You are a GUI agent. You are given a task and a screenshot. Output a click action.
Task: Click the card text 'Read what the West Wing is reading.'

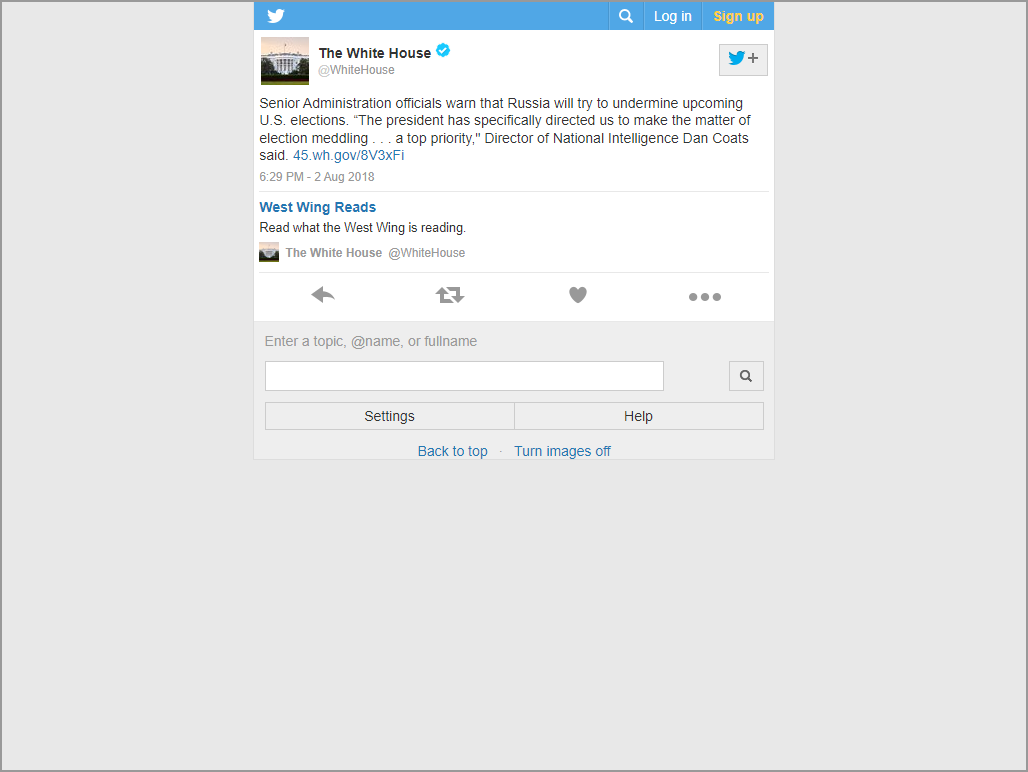[x=363, y=227]
